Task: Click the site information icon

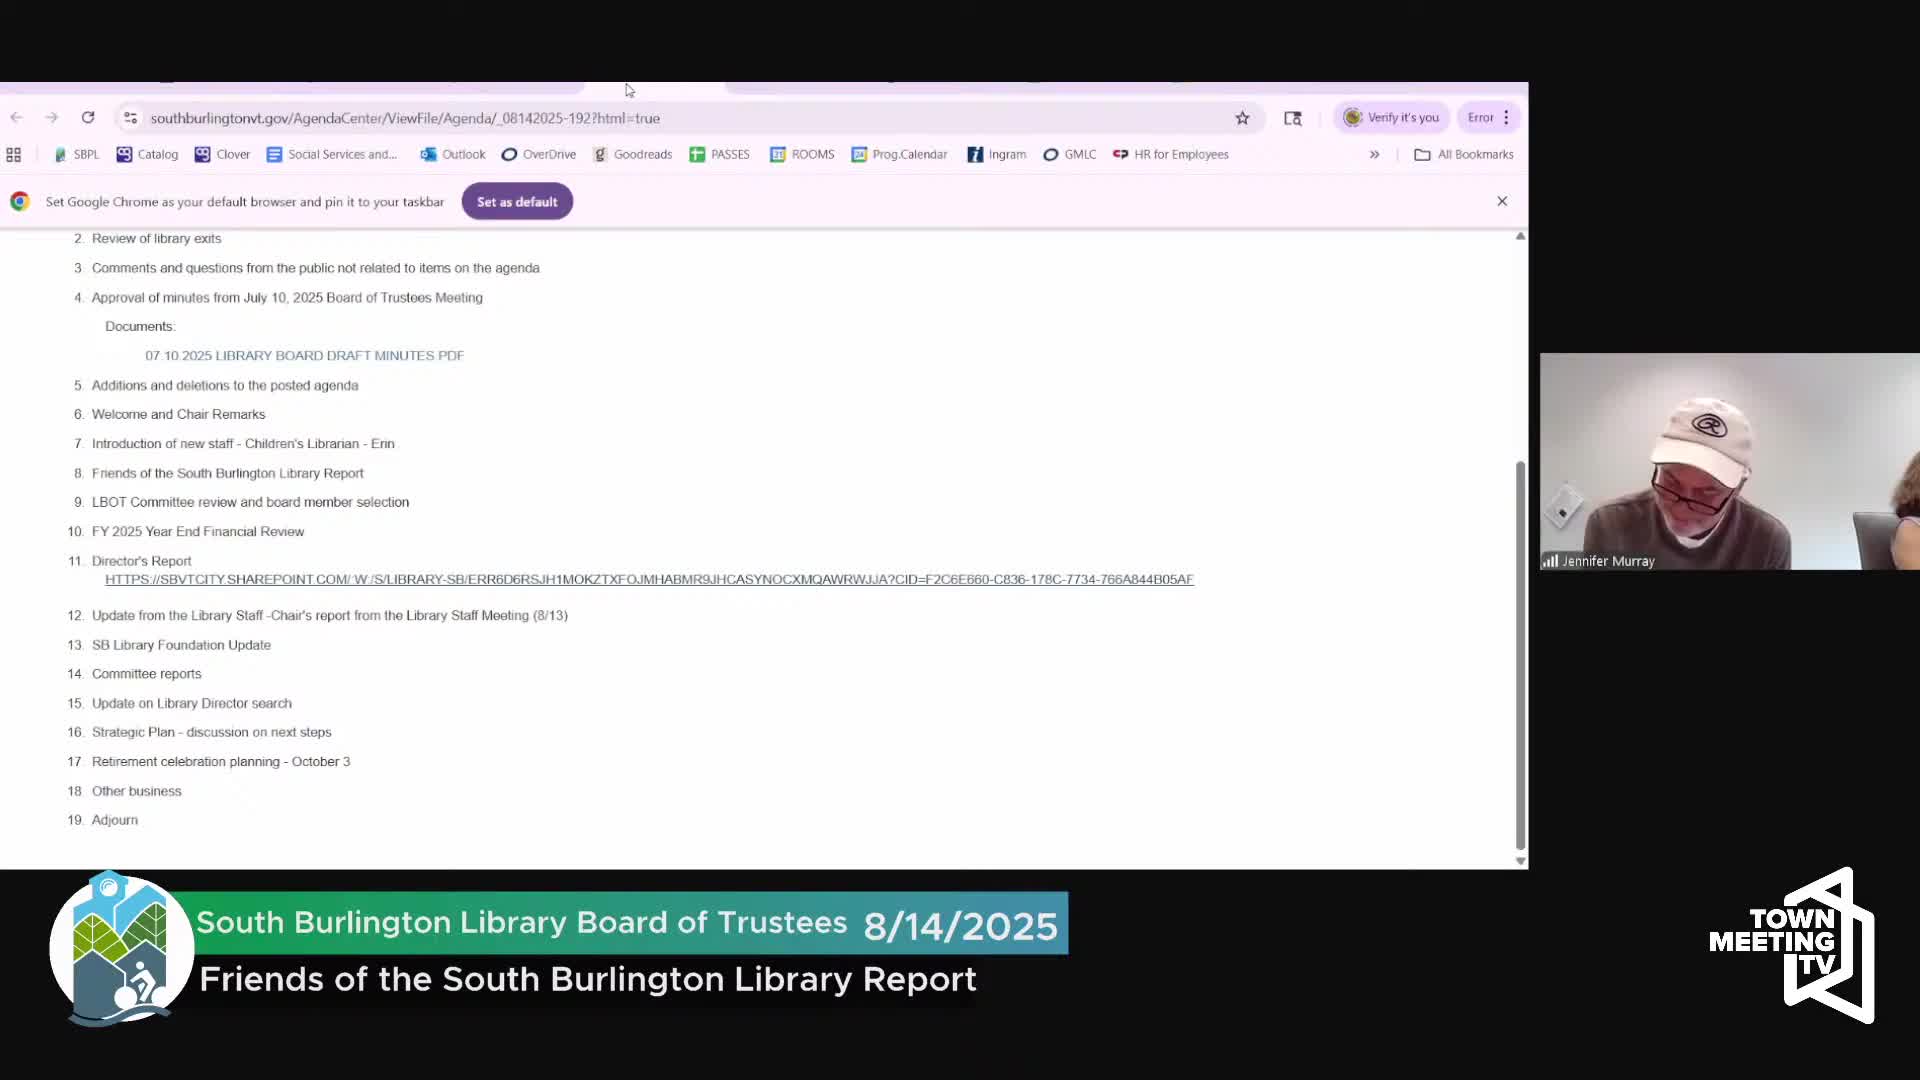Action: 130,118
